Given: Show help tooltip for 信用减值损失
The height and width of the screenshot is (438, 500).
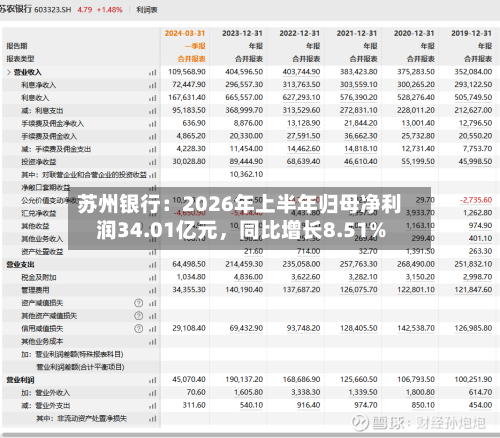Looking at the screenshot, I should 139,329.
